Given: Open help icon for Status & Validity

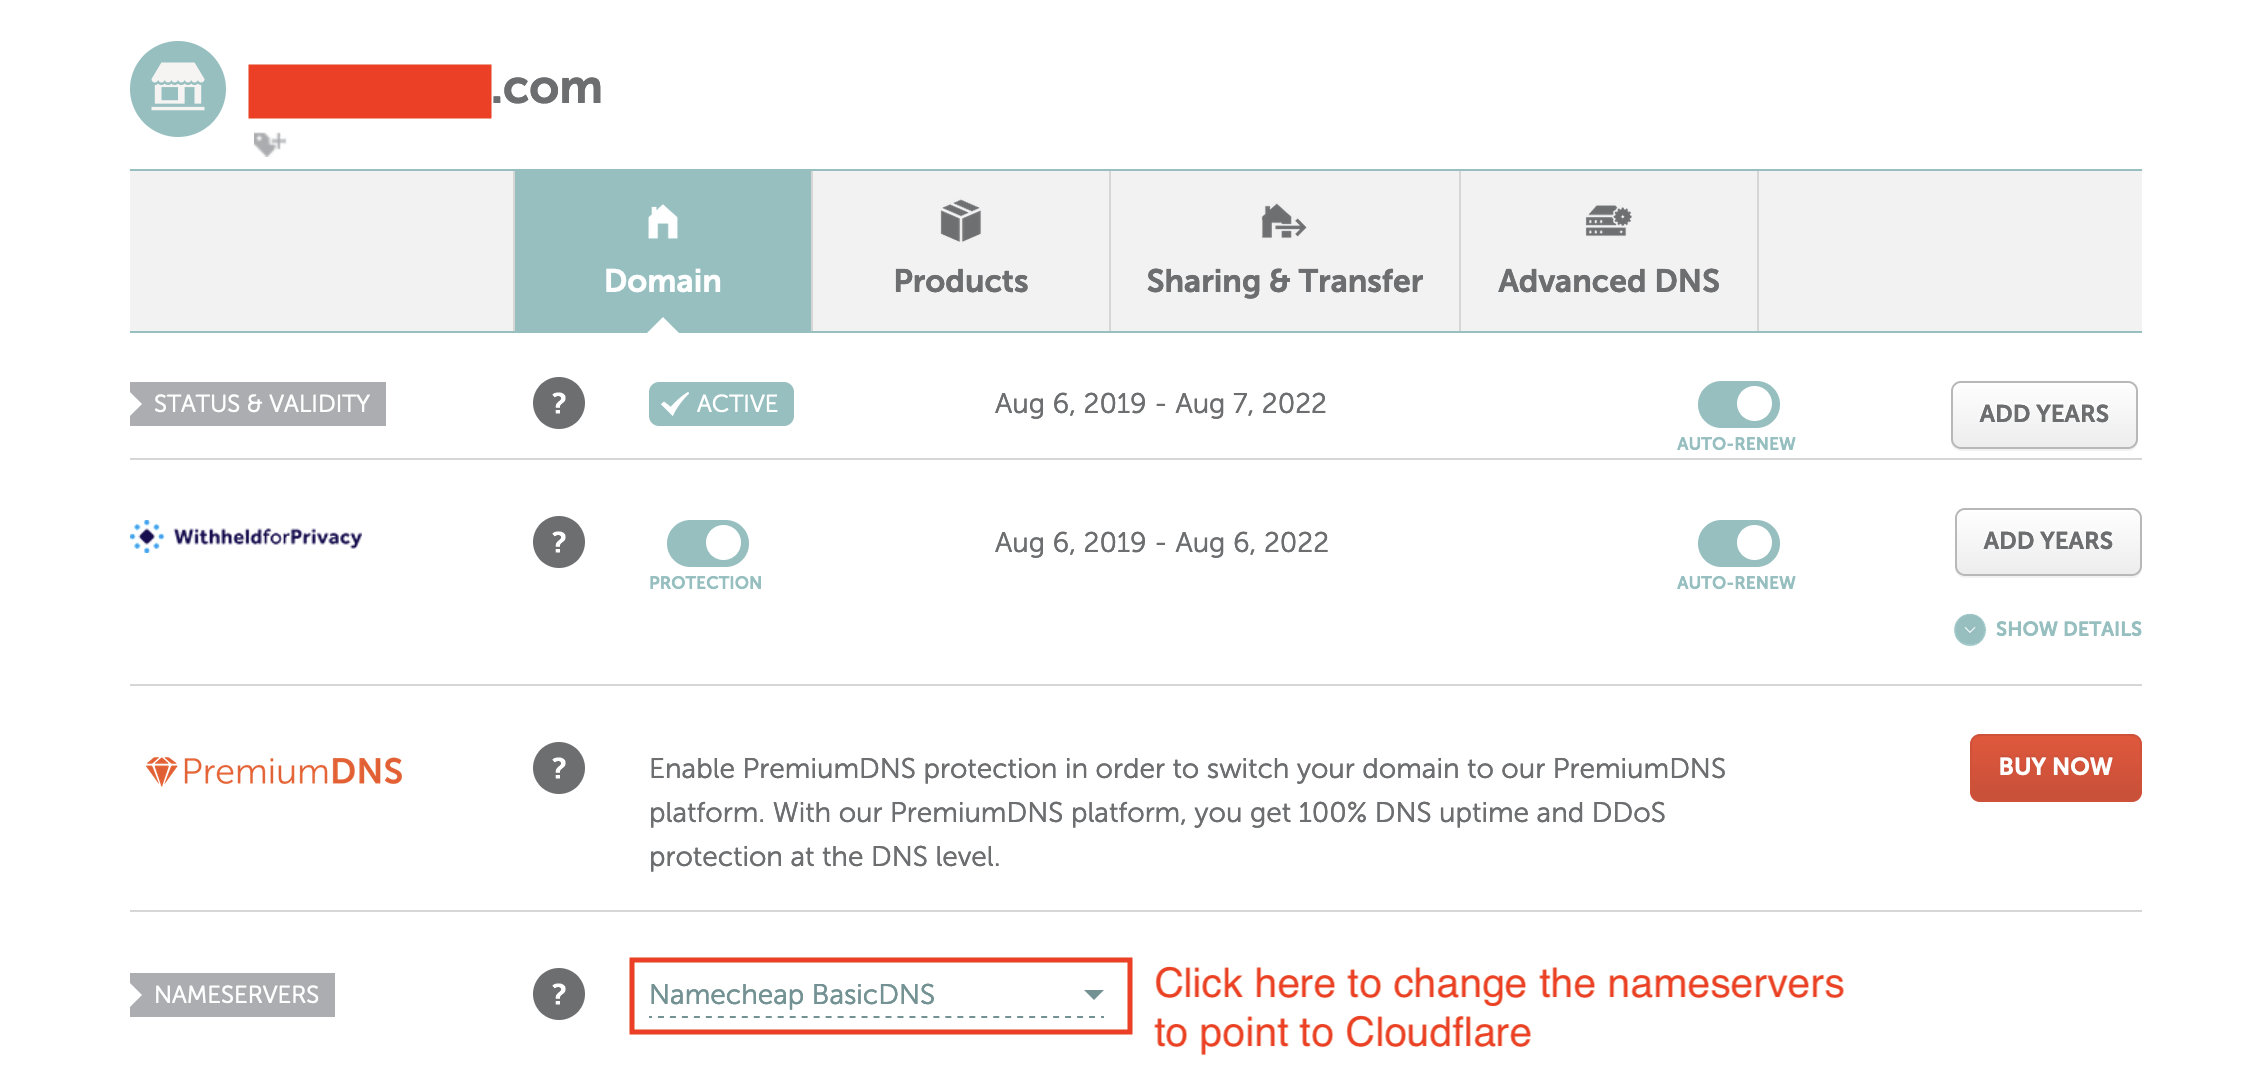Looking at the screenshot, I should tap(558, 403).
